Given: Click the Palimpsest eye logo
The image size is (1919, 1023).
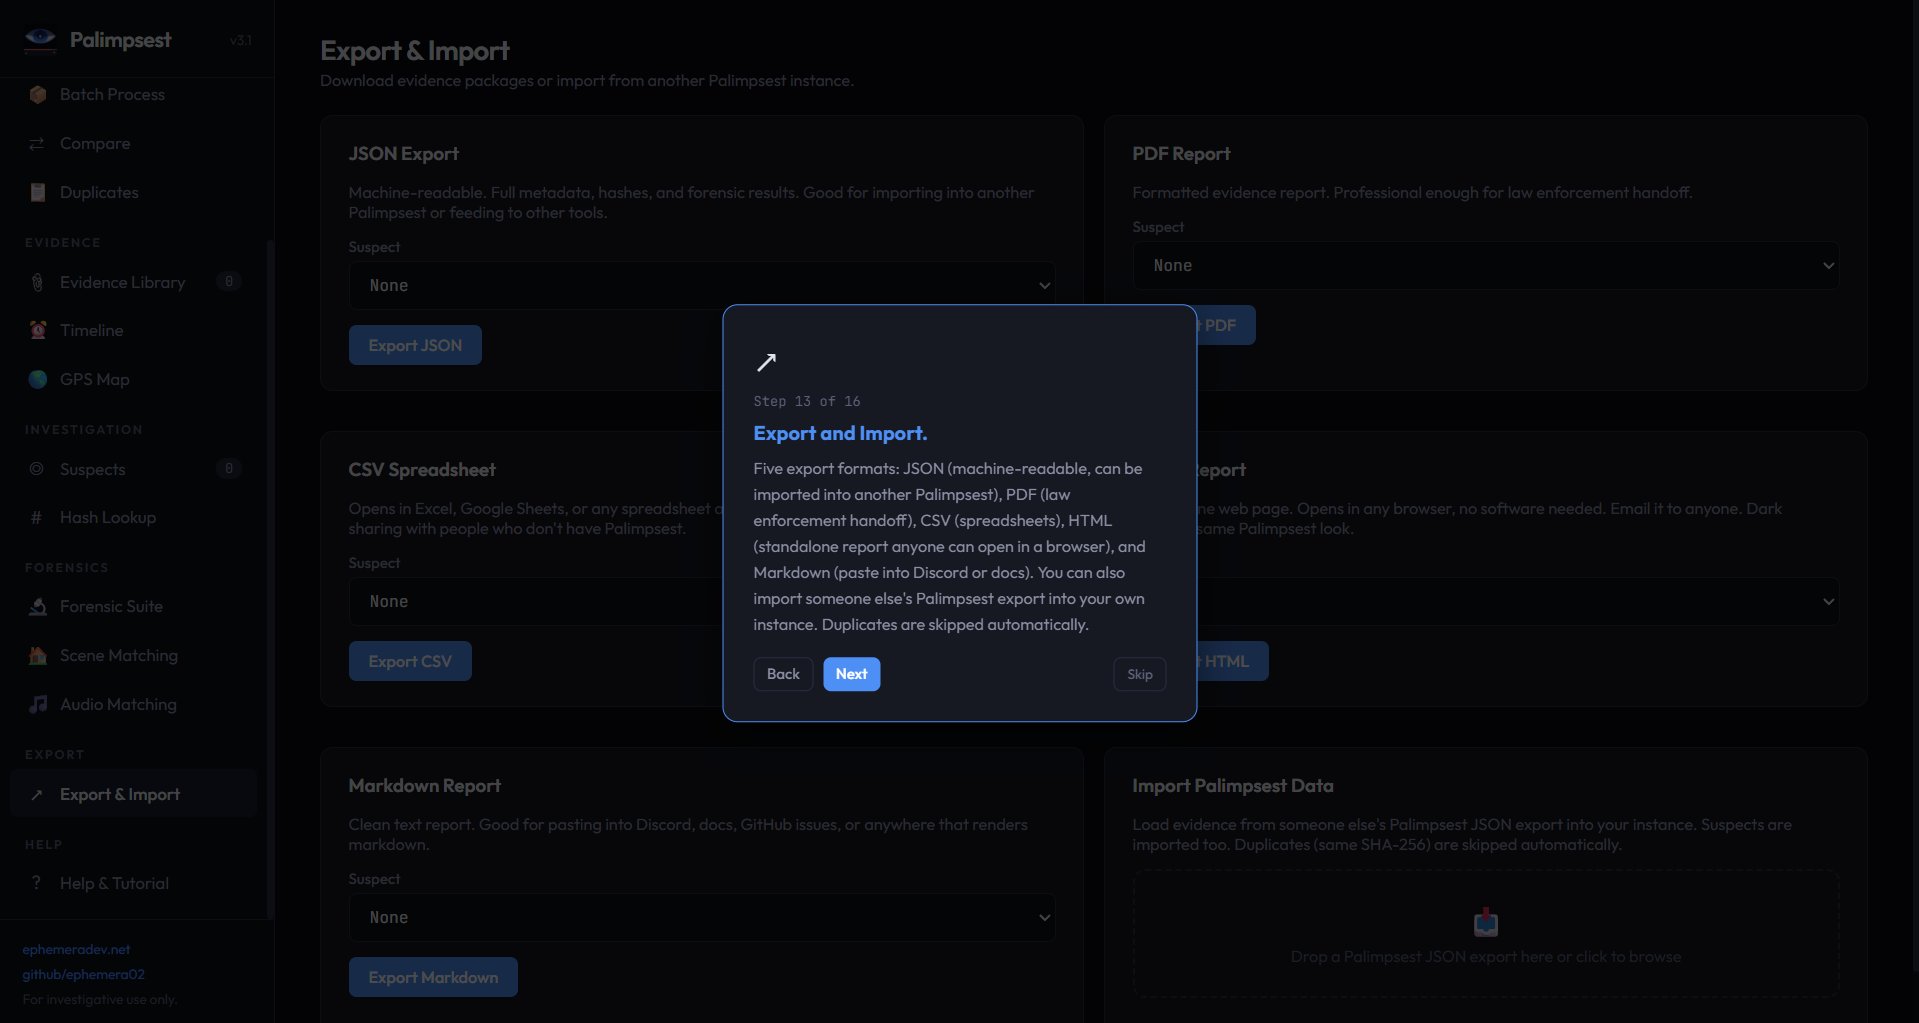Looking at the screenshot, I should coord(41,39).
